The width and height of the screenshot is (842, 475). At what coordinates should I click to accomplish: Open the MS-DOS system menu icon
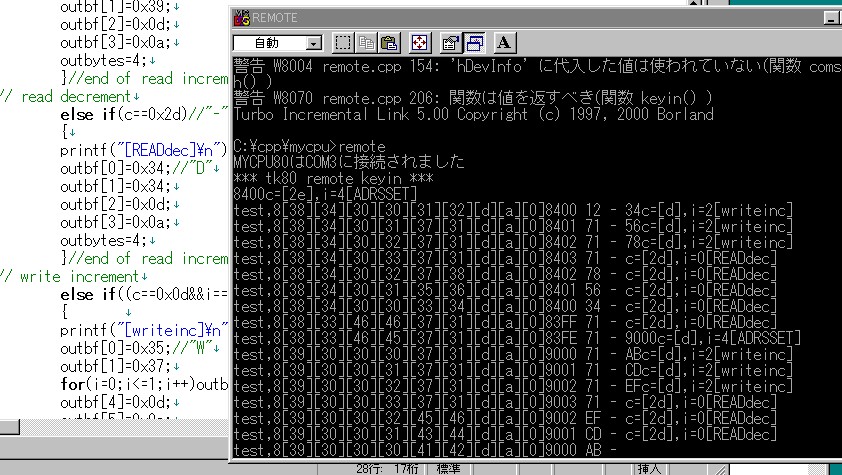click(241, 18)
